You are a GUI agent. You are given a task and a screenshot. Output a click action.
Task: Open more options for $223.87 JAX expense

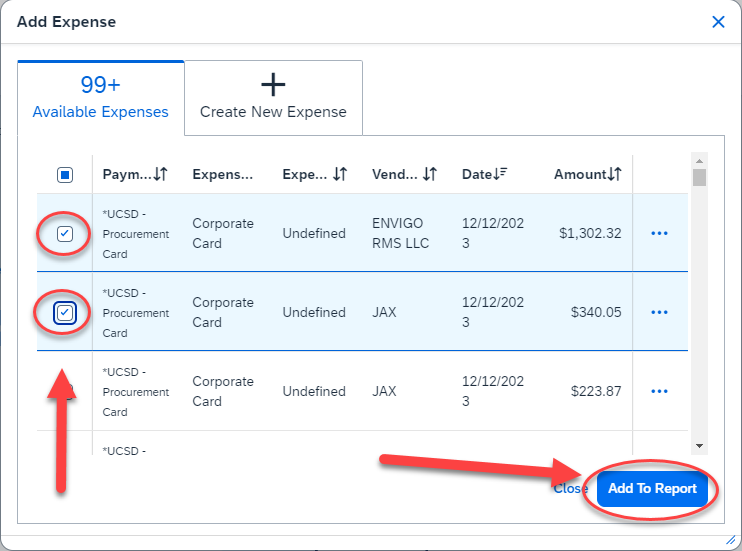pyautogui.click(x=659, y=391)
